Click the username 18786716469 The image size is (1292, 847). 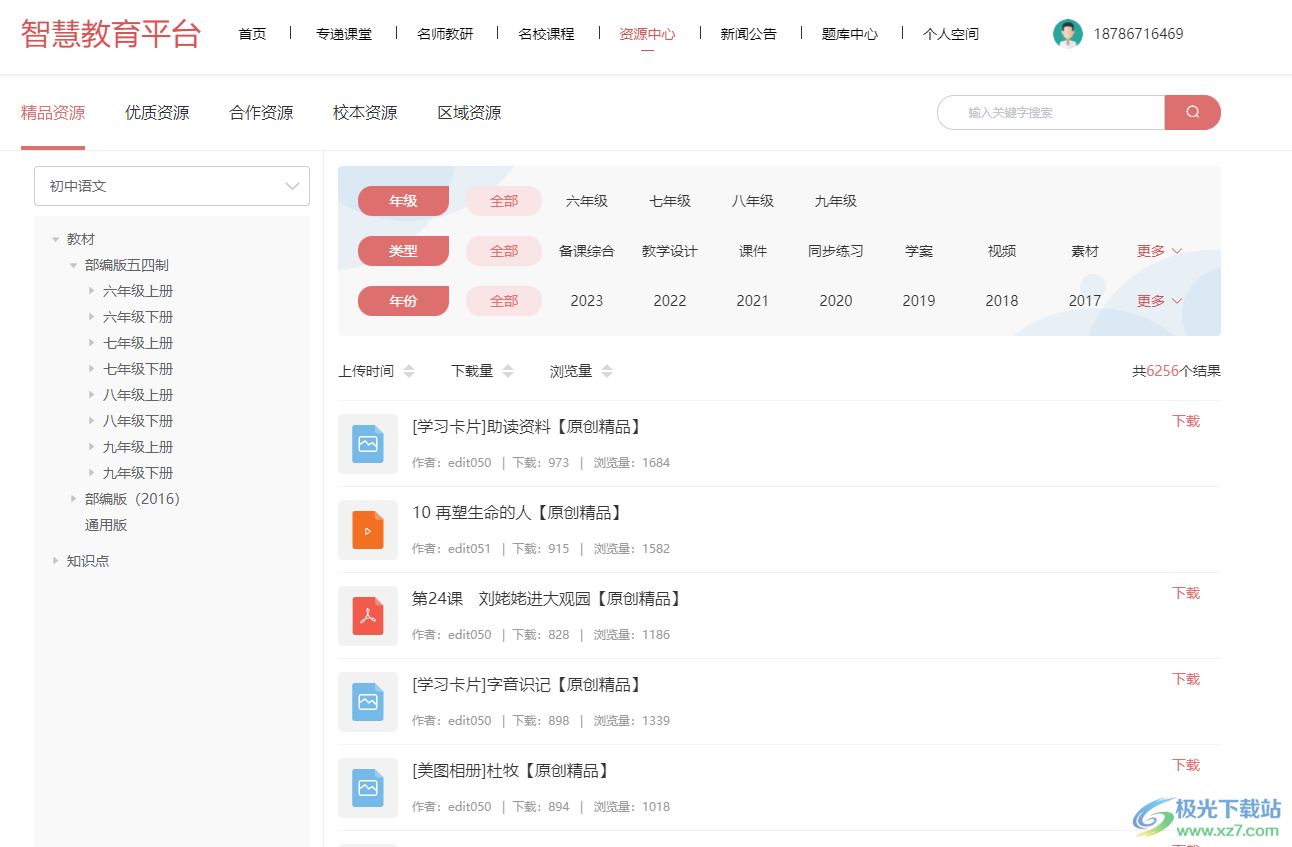coord(1138,34)
